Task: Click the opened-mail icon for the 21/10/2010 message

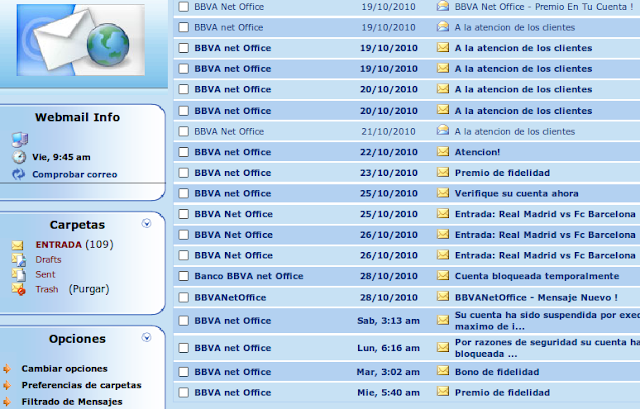Action: coord(443,131)
